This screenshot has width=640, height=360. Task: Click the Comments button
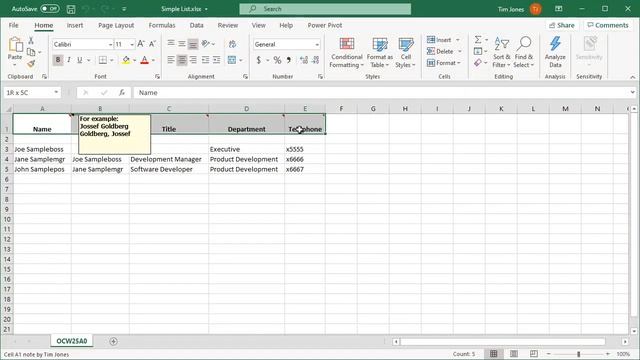pyautogui.click(x=608, y=25)
